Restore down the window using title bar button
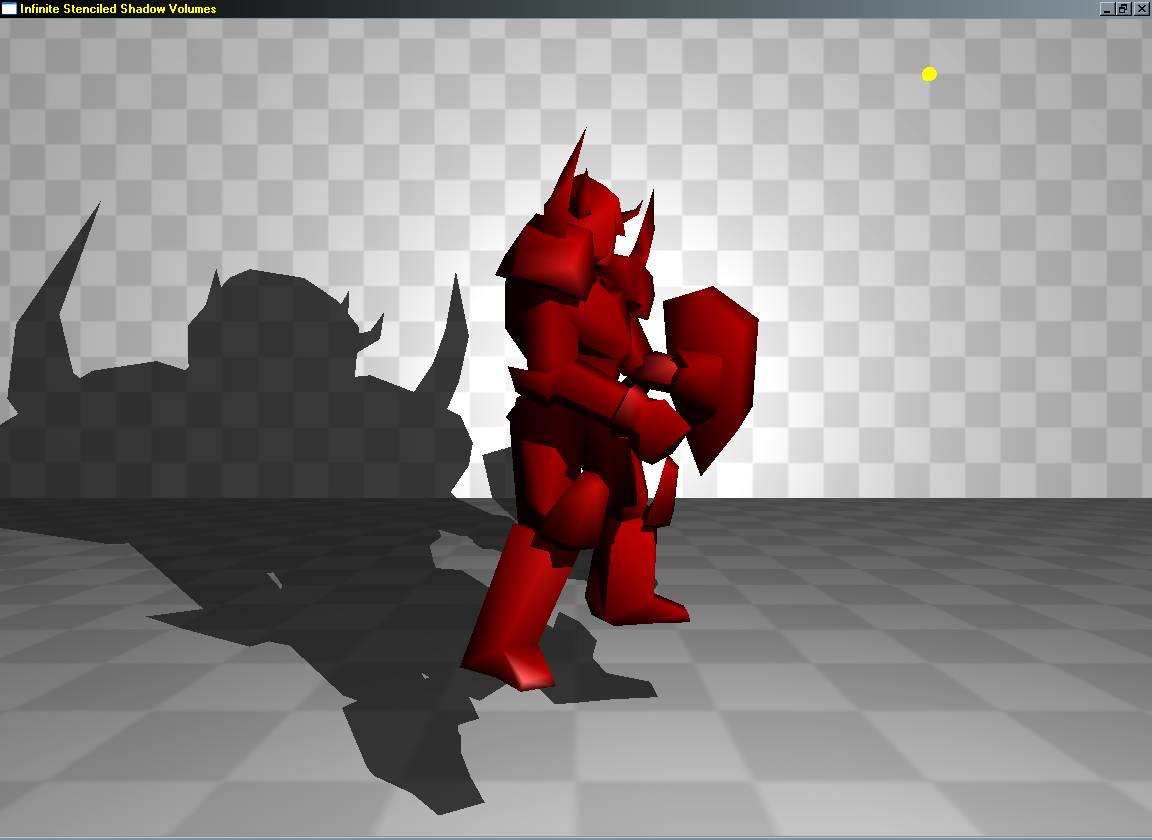Viewport: 1152px width, 840px height. 1123,9
